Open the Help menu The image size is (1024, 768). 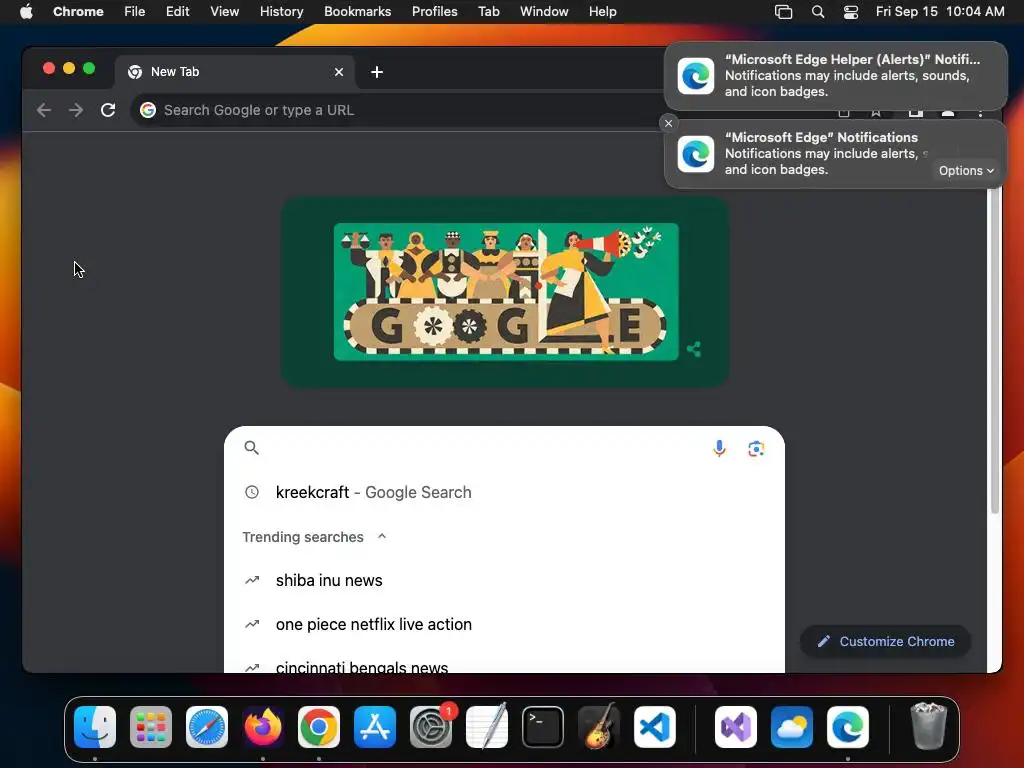pos(602,12)
